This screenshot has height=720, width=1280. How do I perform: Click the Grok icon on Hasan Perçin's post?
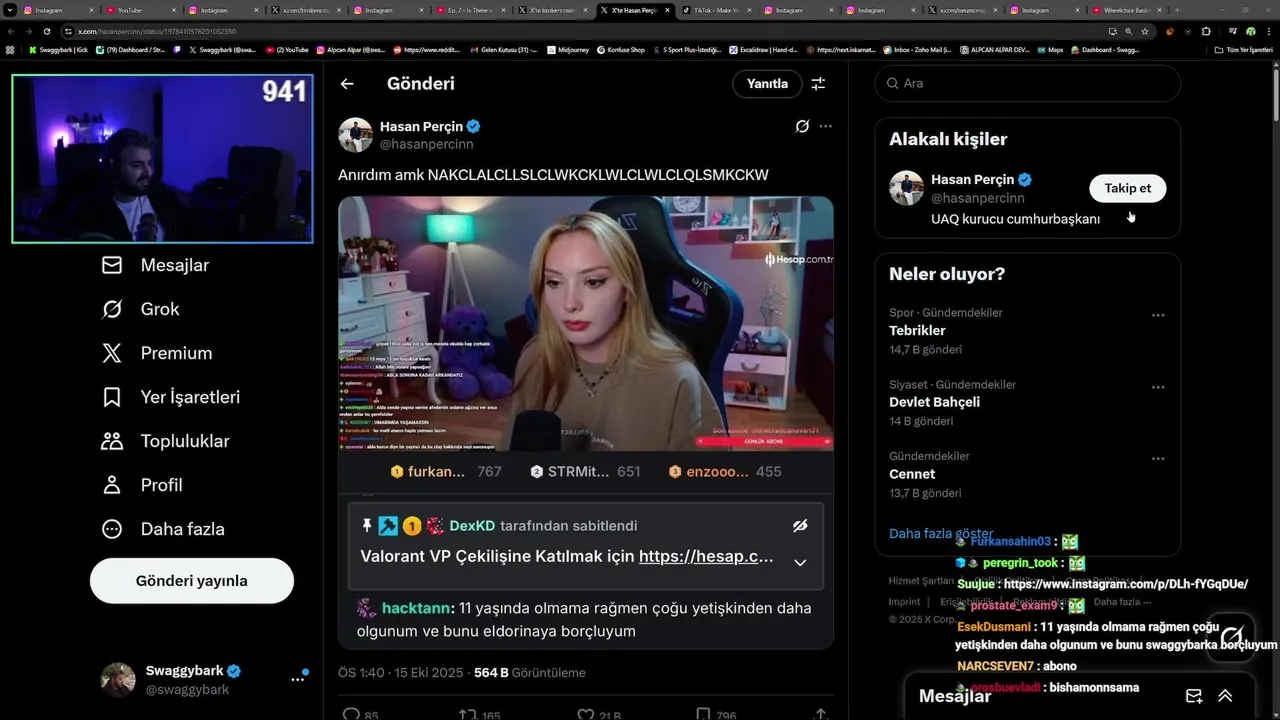click(802, 126)
